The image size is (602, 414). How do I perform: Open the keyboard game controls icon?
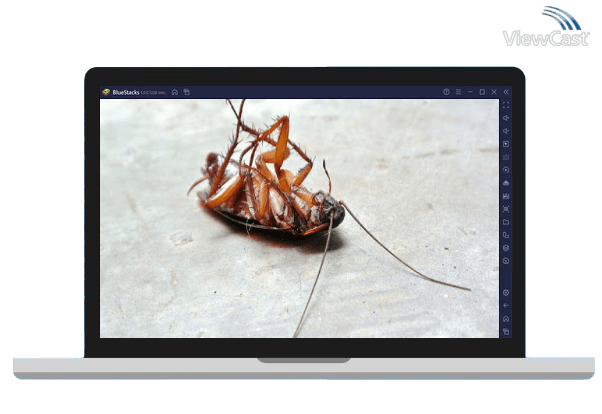[506, 157]
